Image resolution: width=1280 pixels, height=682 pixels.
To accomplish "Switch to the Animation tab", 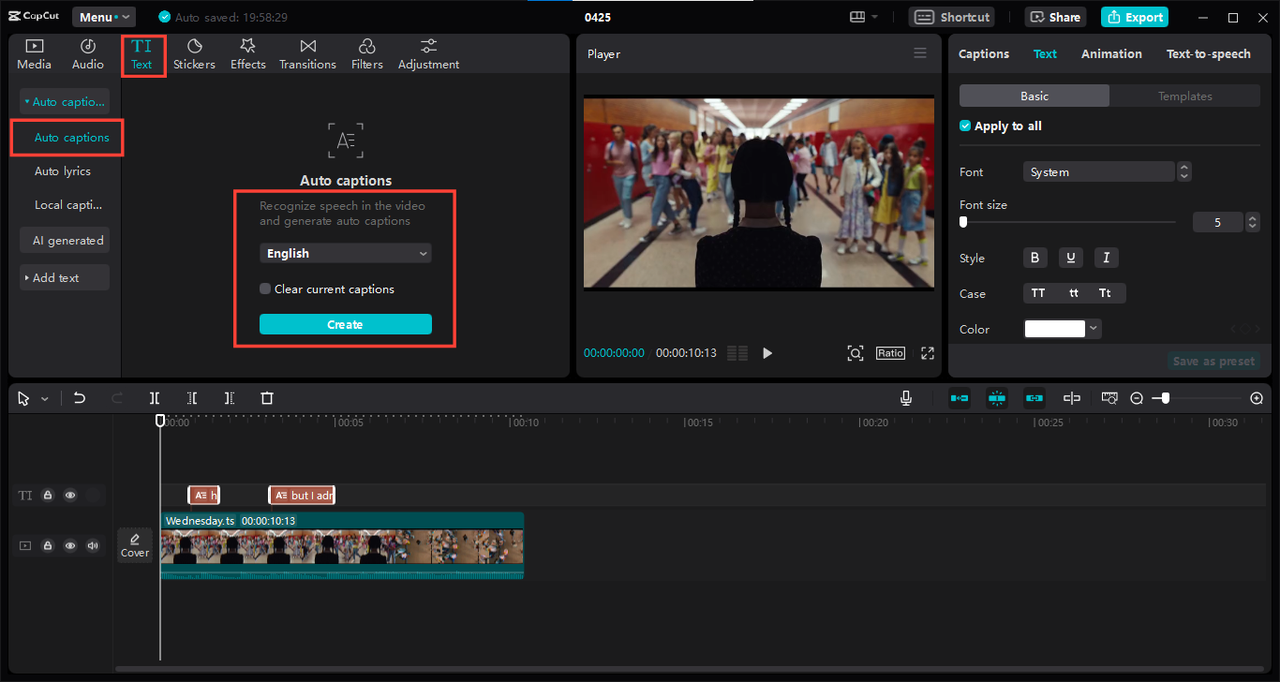I will pos(1111,54).
